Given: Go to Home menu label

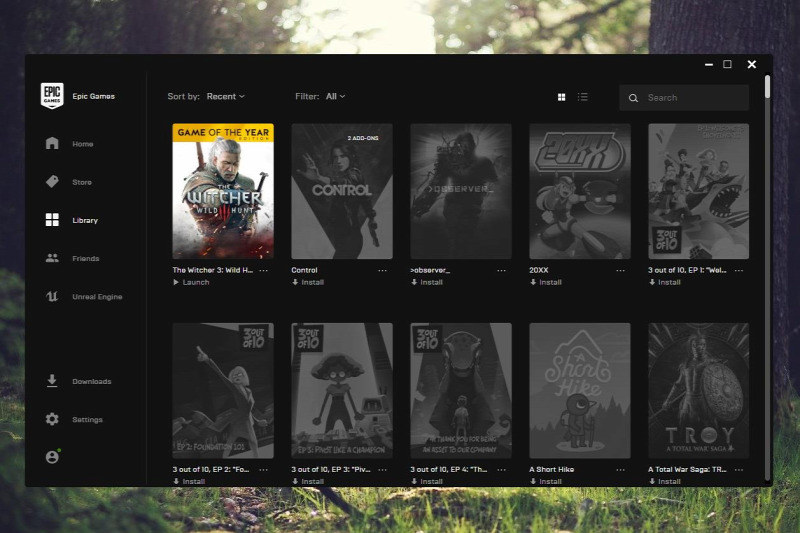Looking at the screenshot, I should point(83,144).
